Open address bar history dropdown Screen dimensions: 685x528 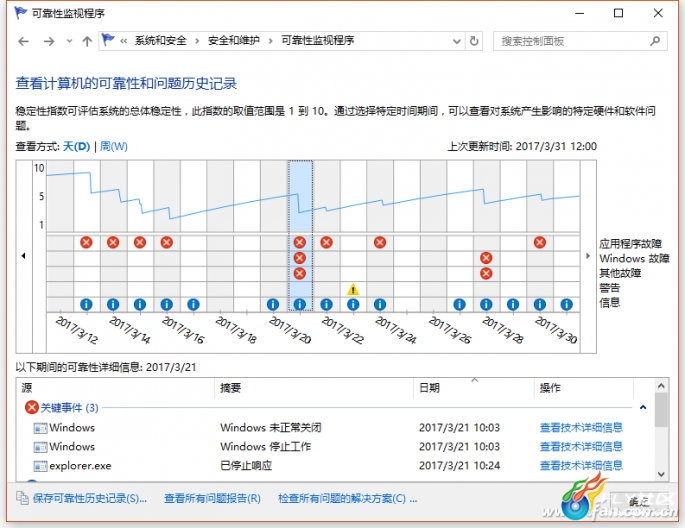click(x=457, y=41)
